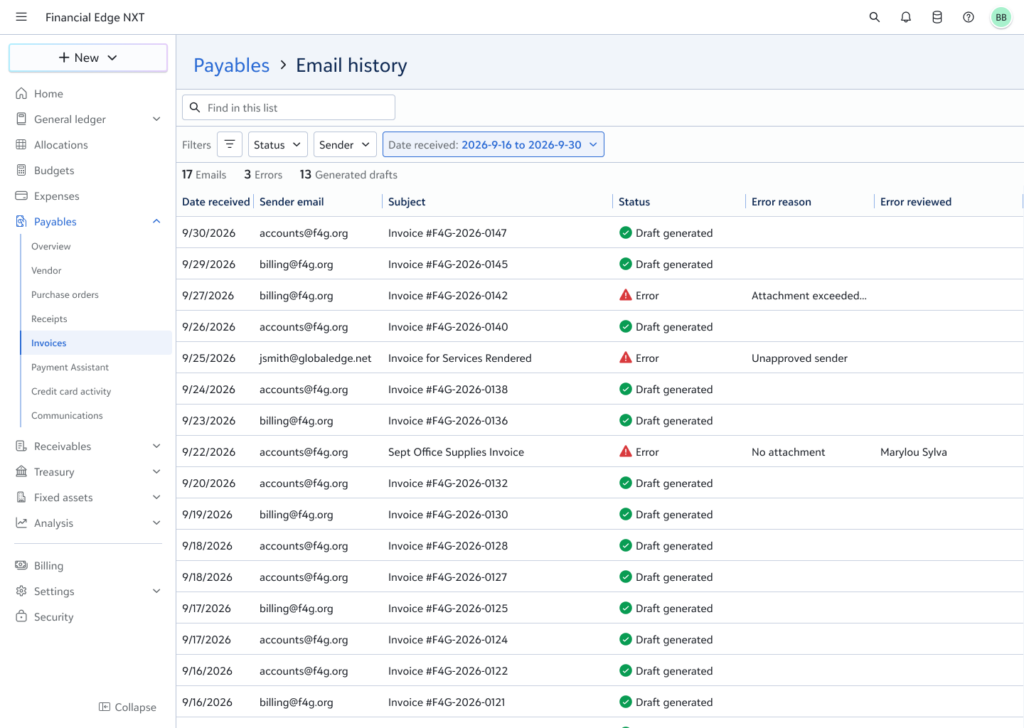Expand Fixed assets chevron
1024x728 pixels.
[x=157, y=497]
